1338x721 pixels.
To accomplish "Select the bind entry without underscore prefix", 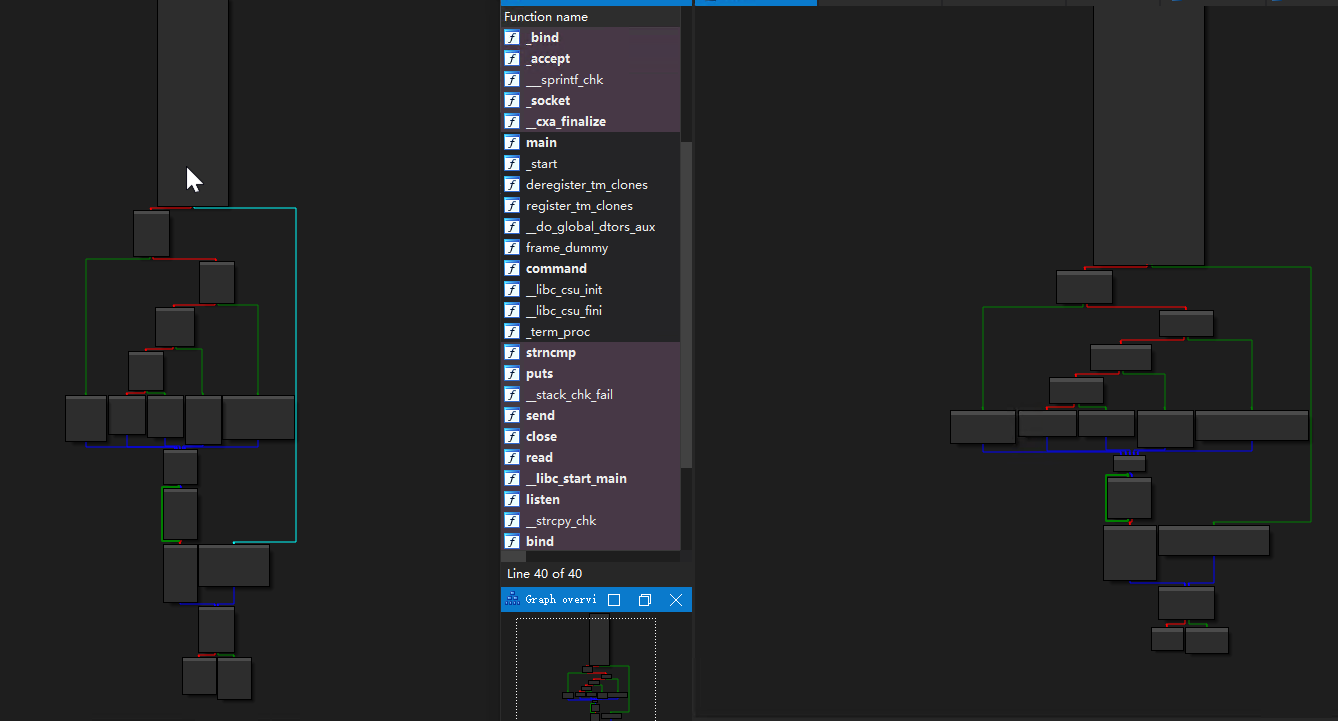I will (590, 542).
